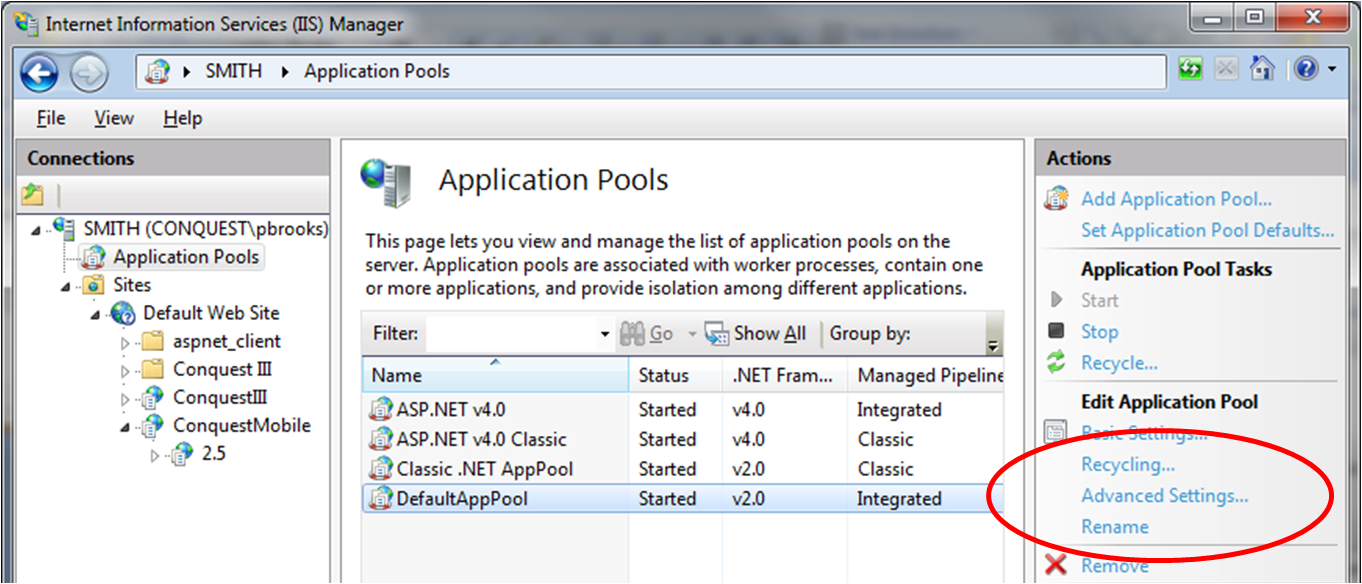Click the DefaultAppPool row icon
This screenshot has height=584, width=1362.
(381, 498)
